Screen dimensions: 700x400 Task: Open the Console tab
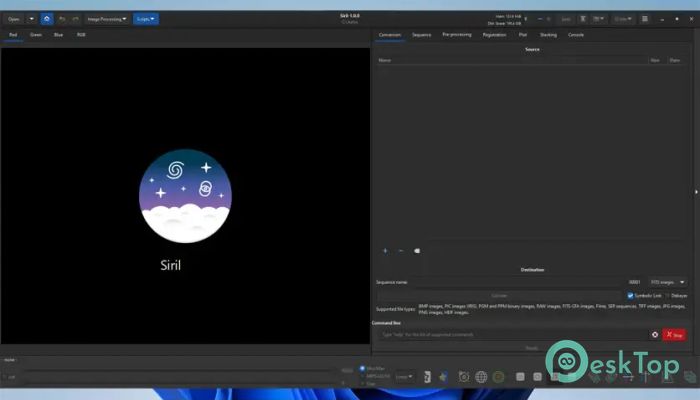point(576,35)
